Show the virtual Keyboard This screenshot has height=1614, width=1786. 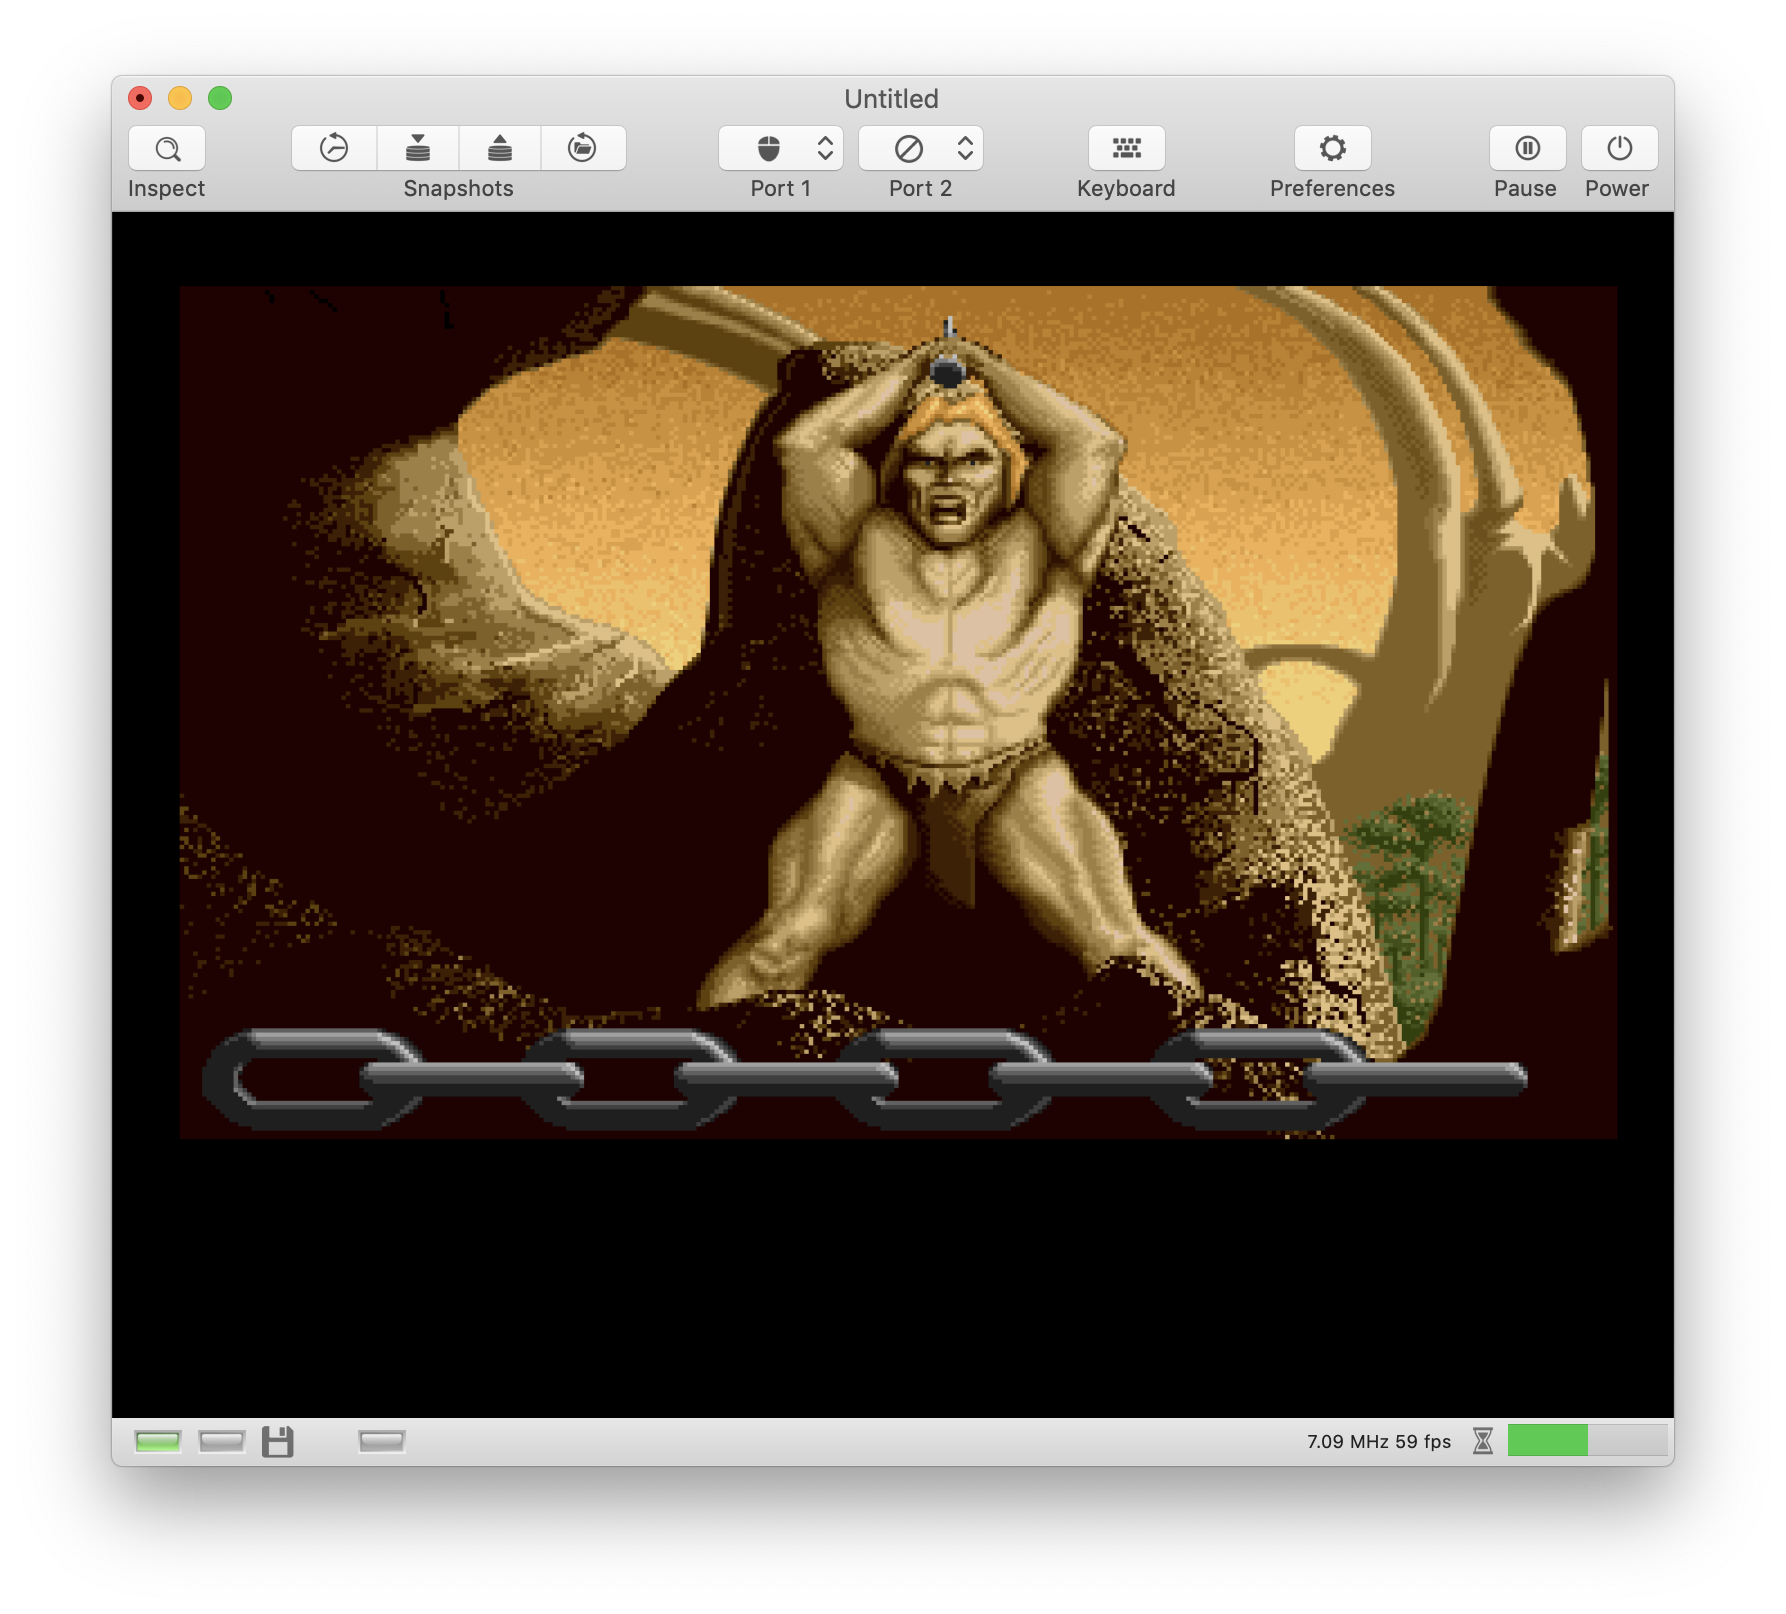tap(1127, 149)
